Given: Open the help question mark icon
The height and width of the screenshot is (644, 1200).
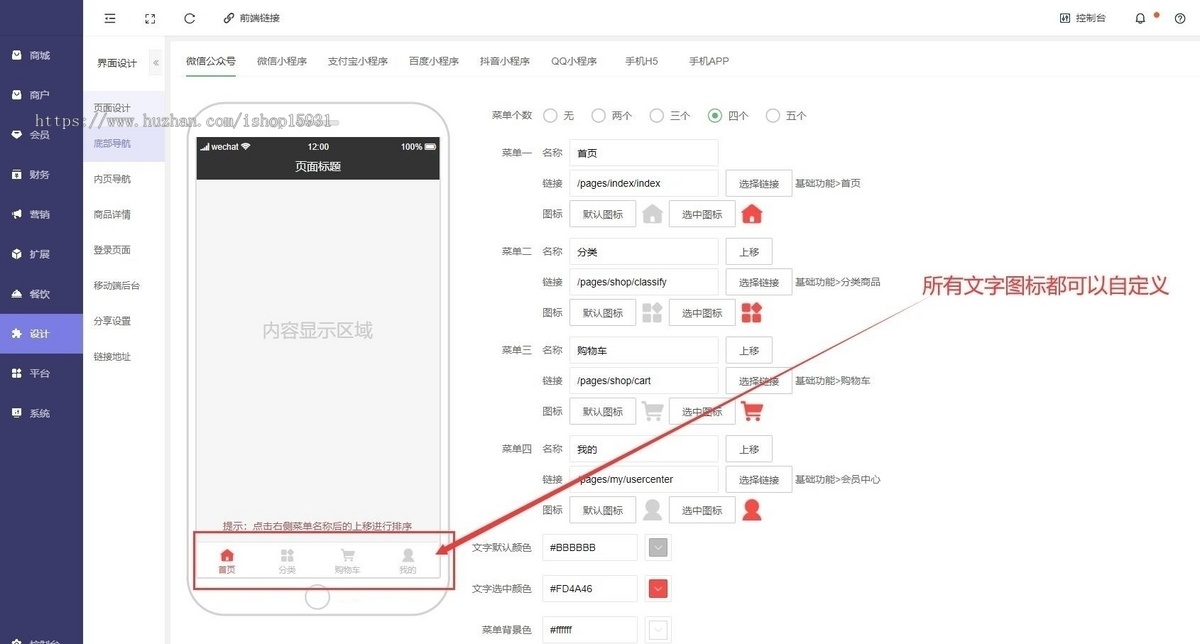Looking at the screenshot, I should (x=1180, y=18).
